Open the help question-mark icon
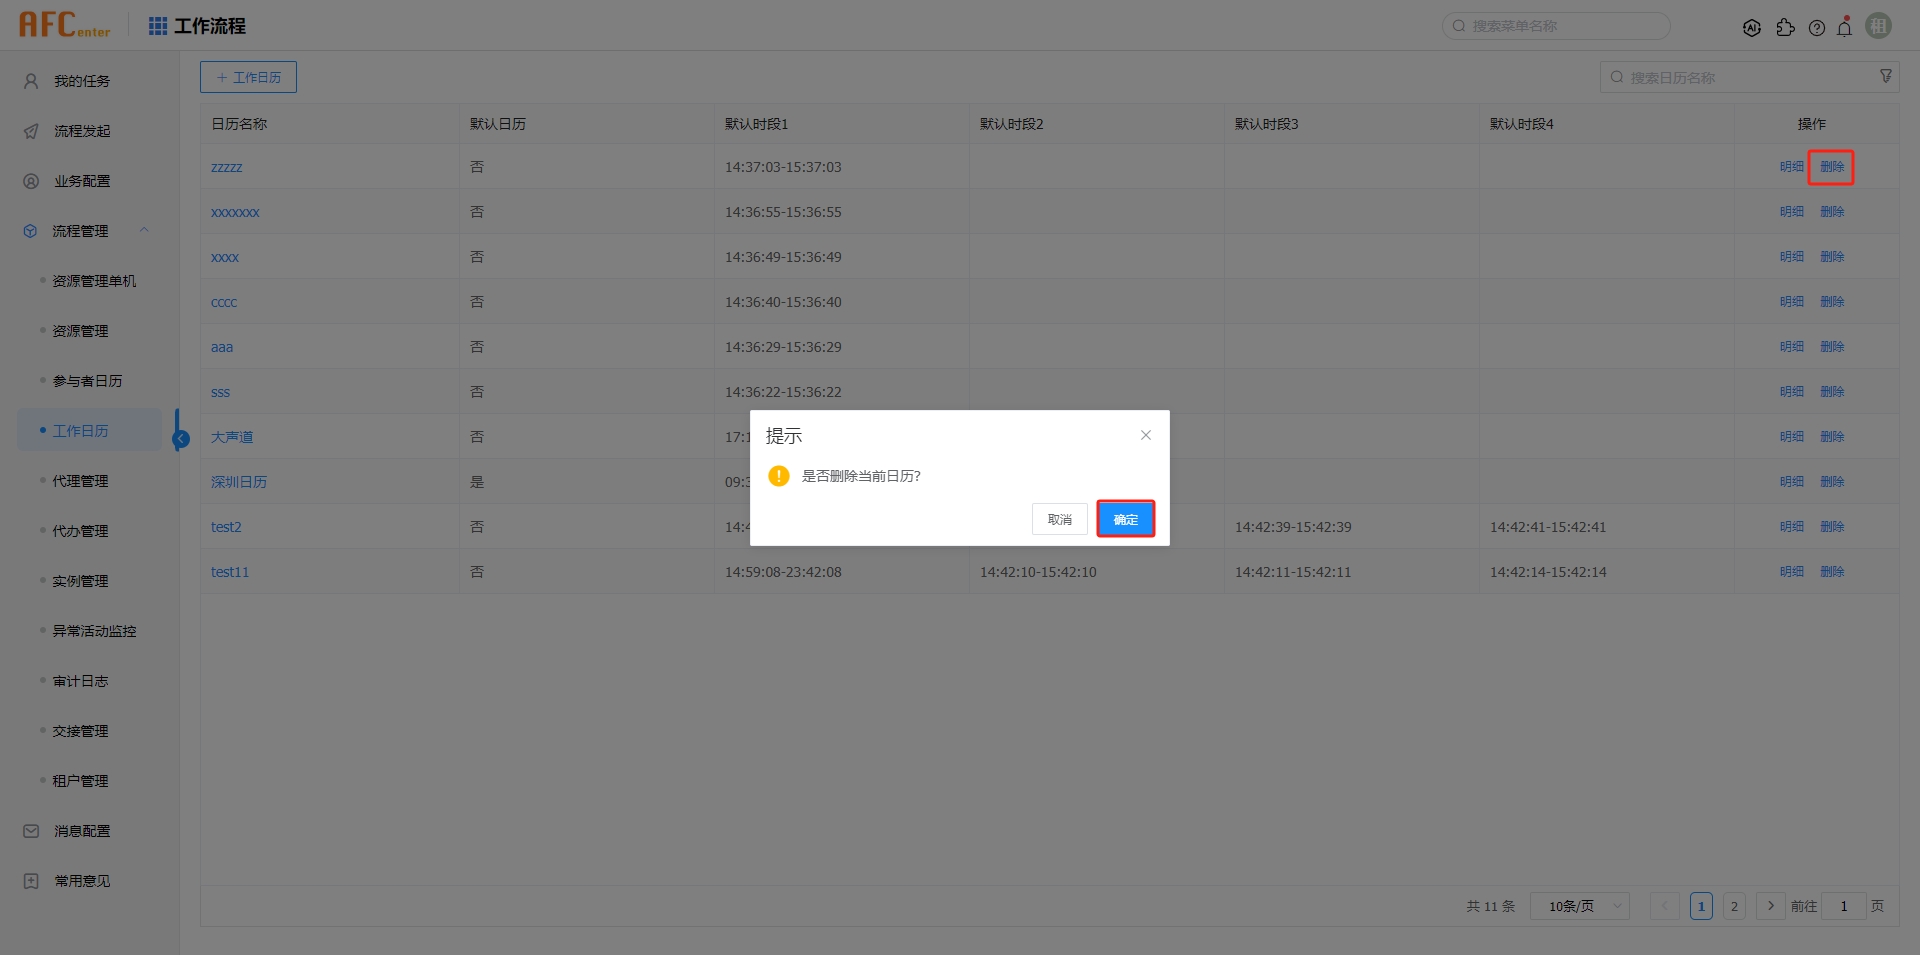Image resolution: width=1920 pixels, height=955 pixels. click(1817, 28)
